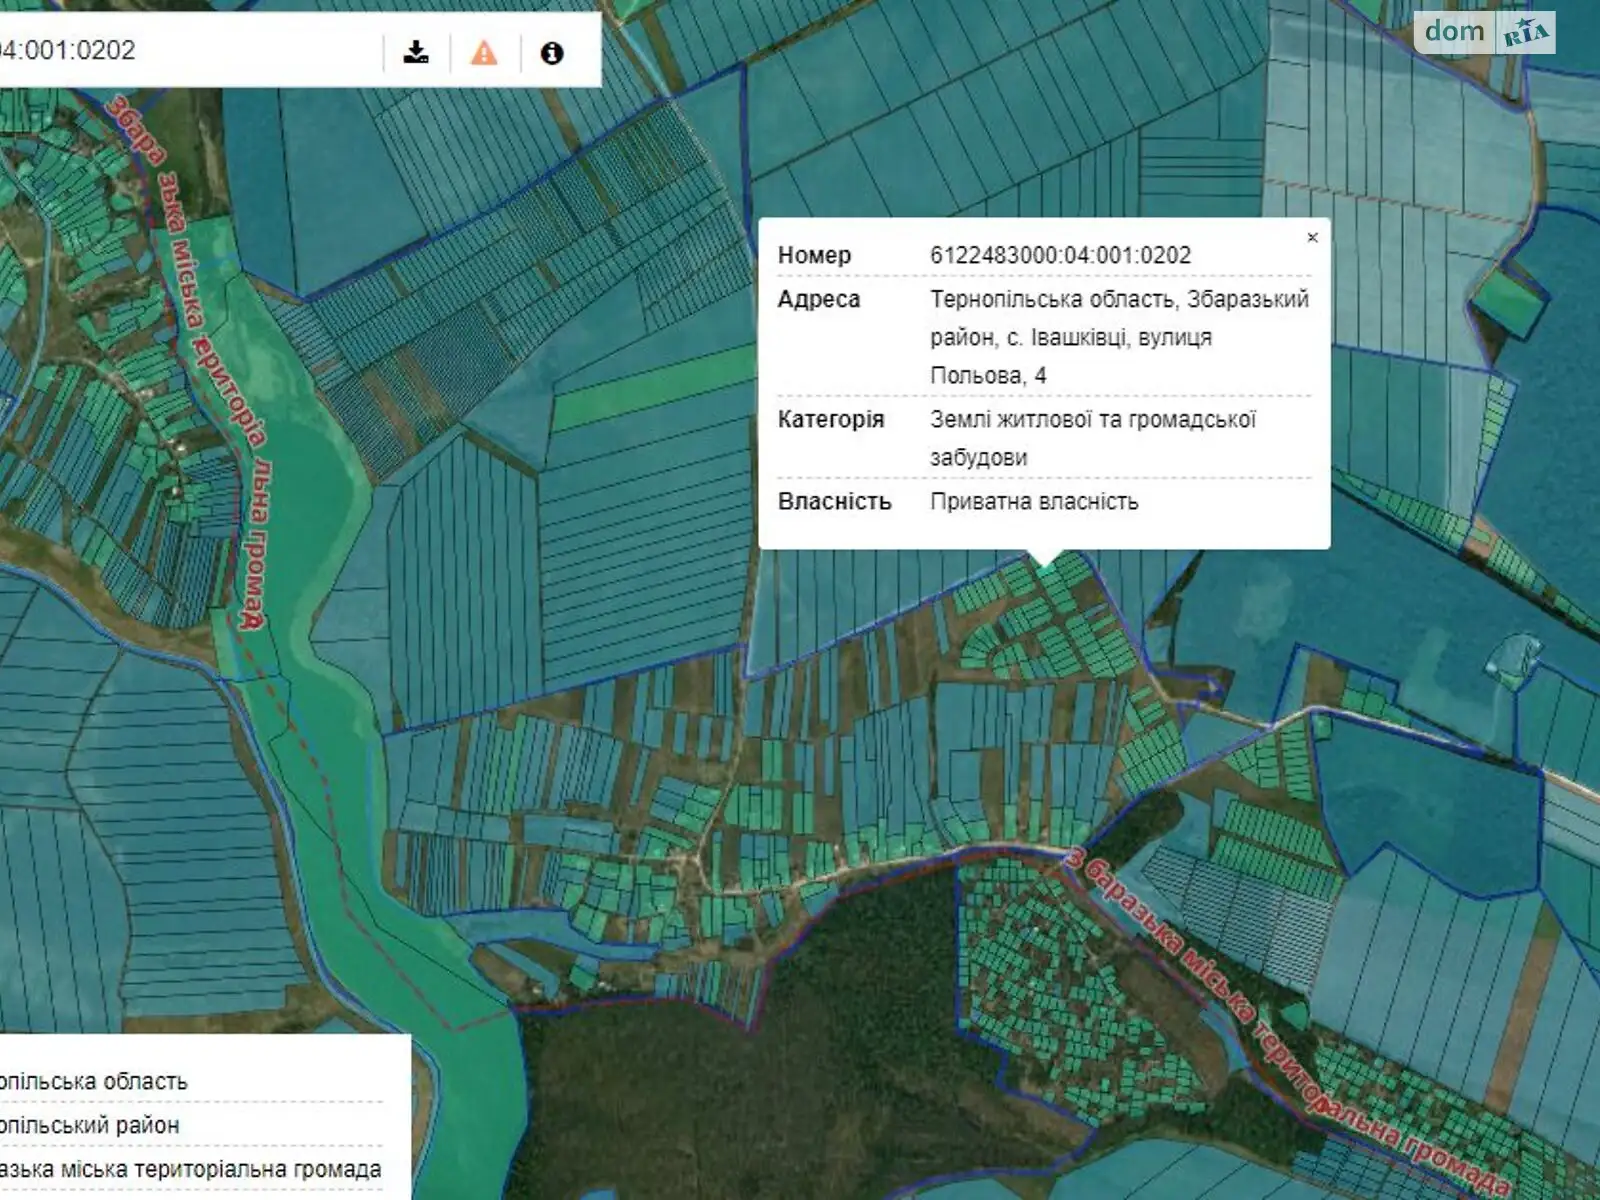The height and width of the screenshot is (1200, 1600).
Task: Close the parcel info popup
Action: tap(1312, 238)
